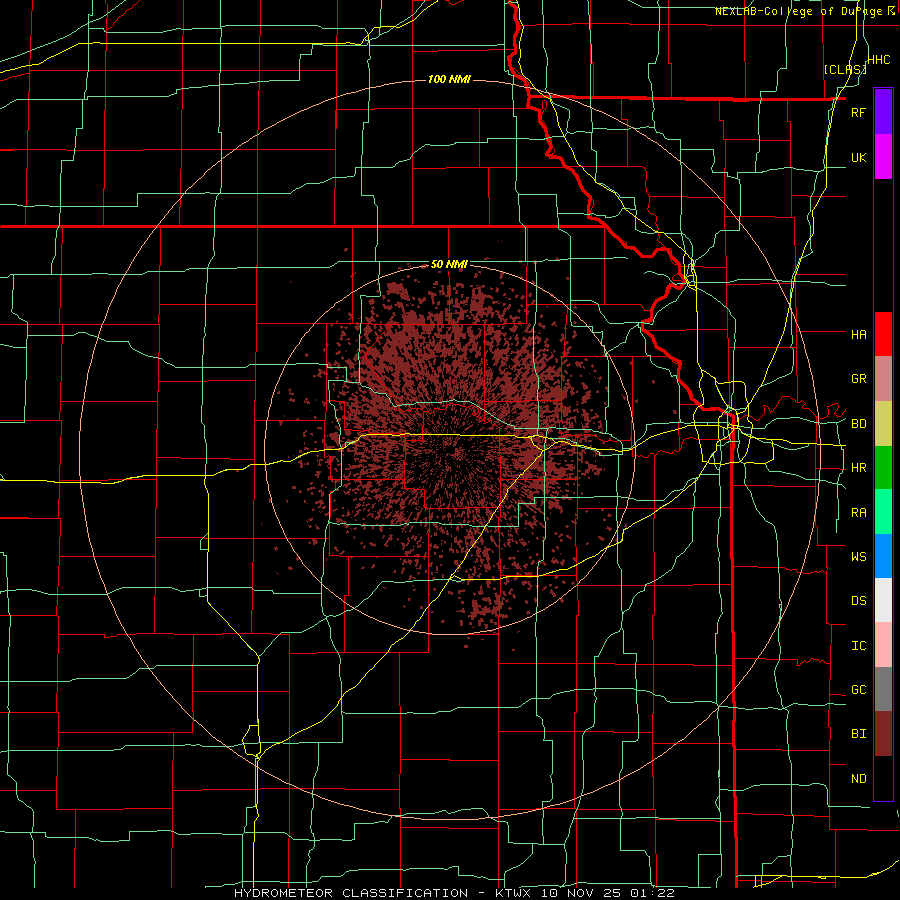Image resolution: width=900 pixels, height=900 pixels.
Task: Click the DS legend label
Action: [858, 601]
